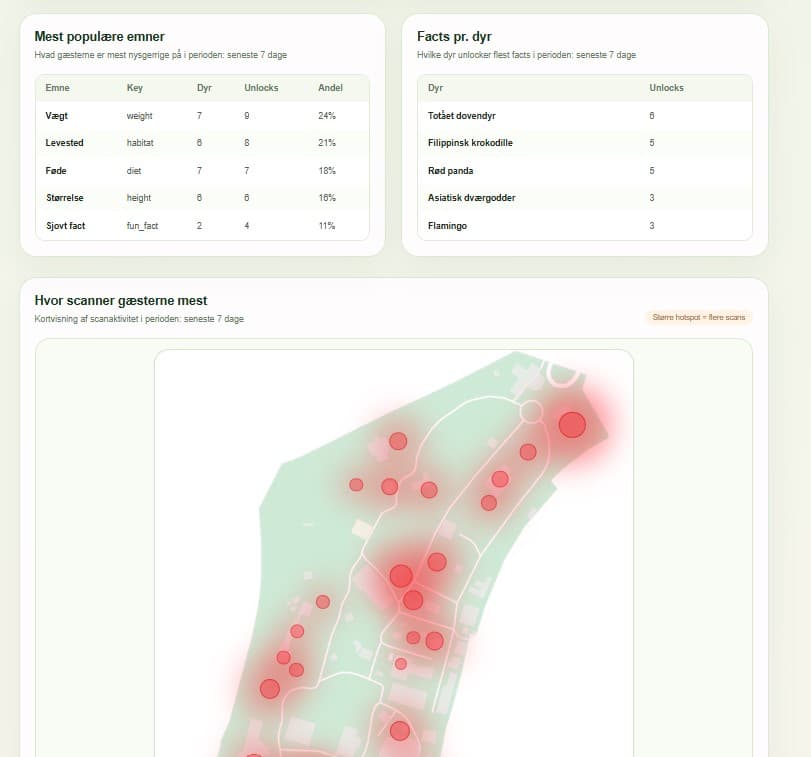Screen dimensions: 811x757
Task: Click the Størrelse height row
Action: [x=202, y=198]
